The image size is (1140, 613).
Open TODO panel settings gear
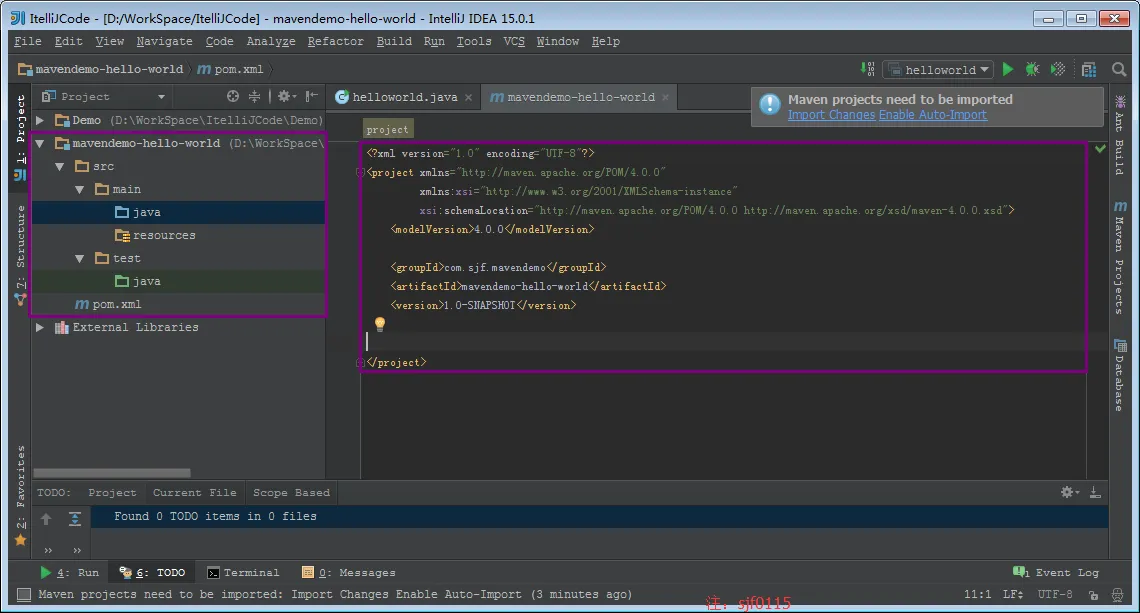(x=1069, y=492)
